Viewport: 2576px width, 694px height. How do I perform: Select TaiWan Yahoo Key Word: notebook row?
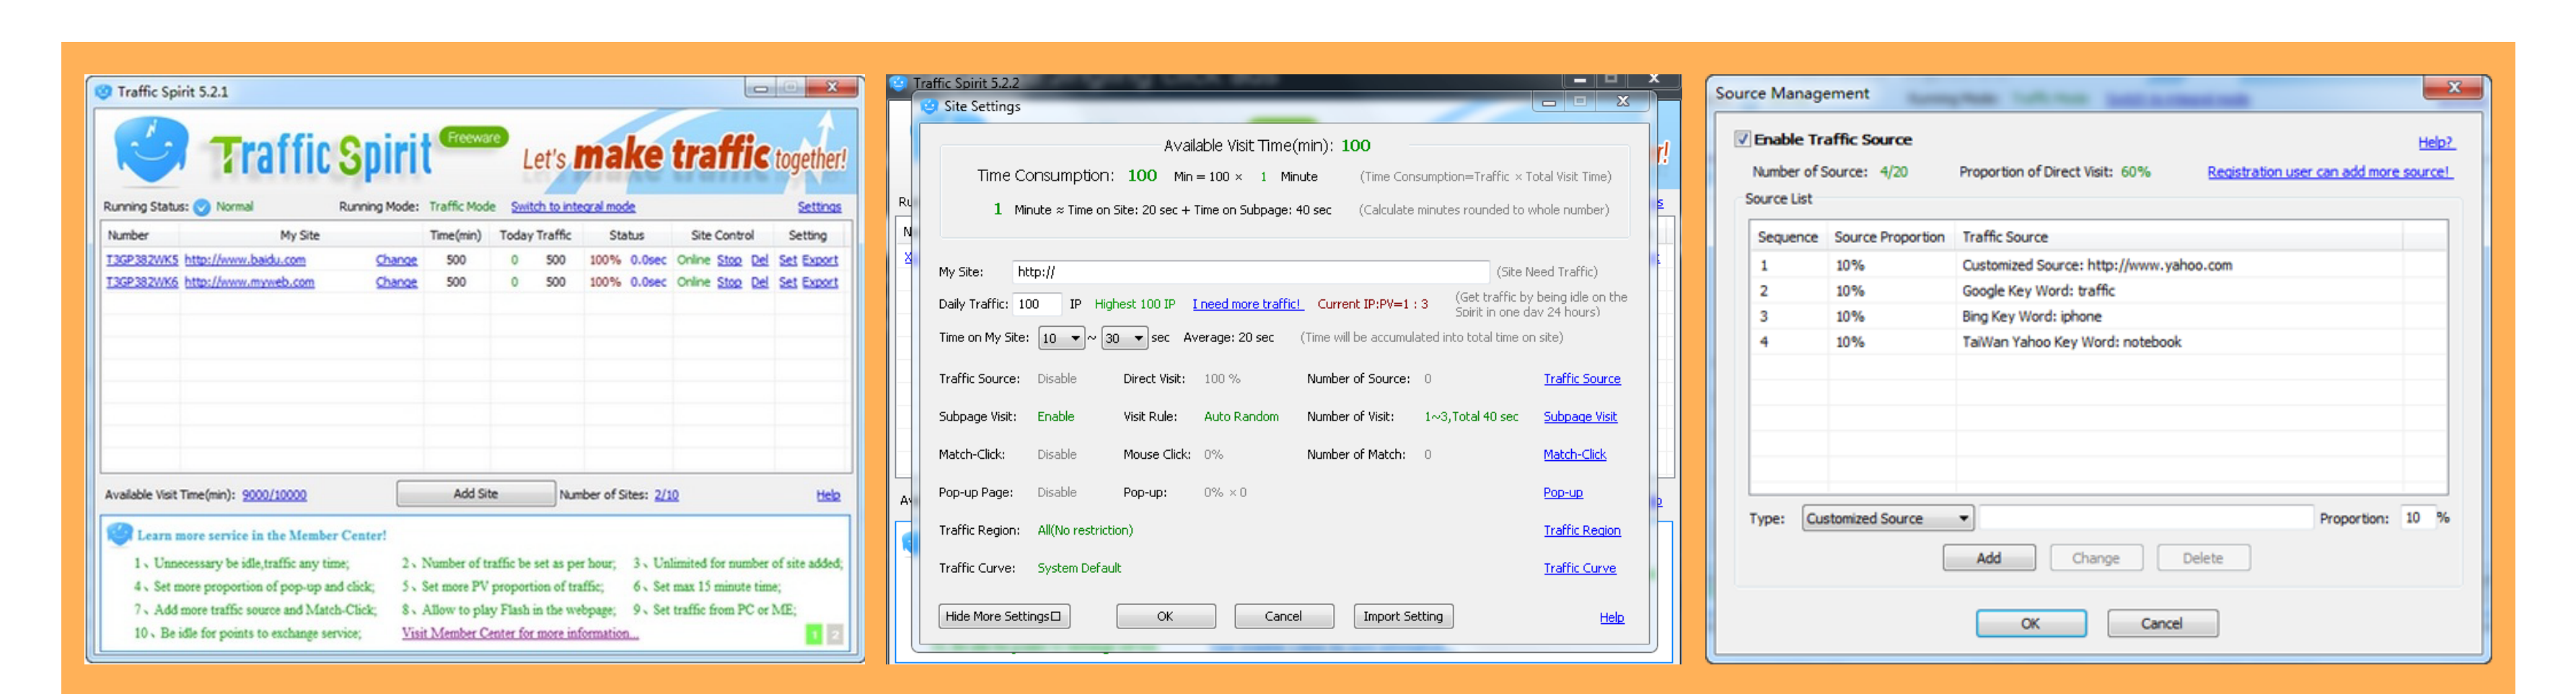pyautogui.click(x=2098, y=342)
